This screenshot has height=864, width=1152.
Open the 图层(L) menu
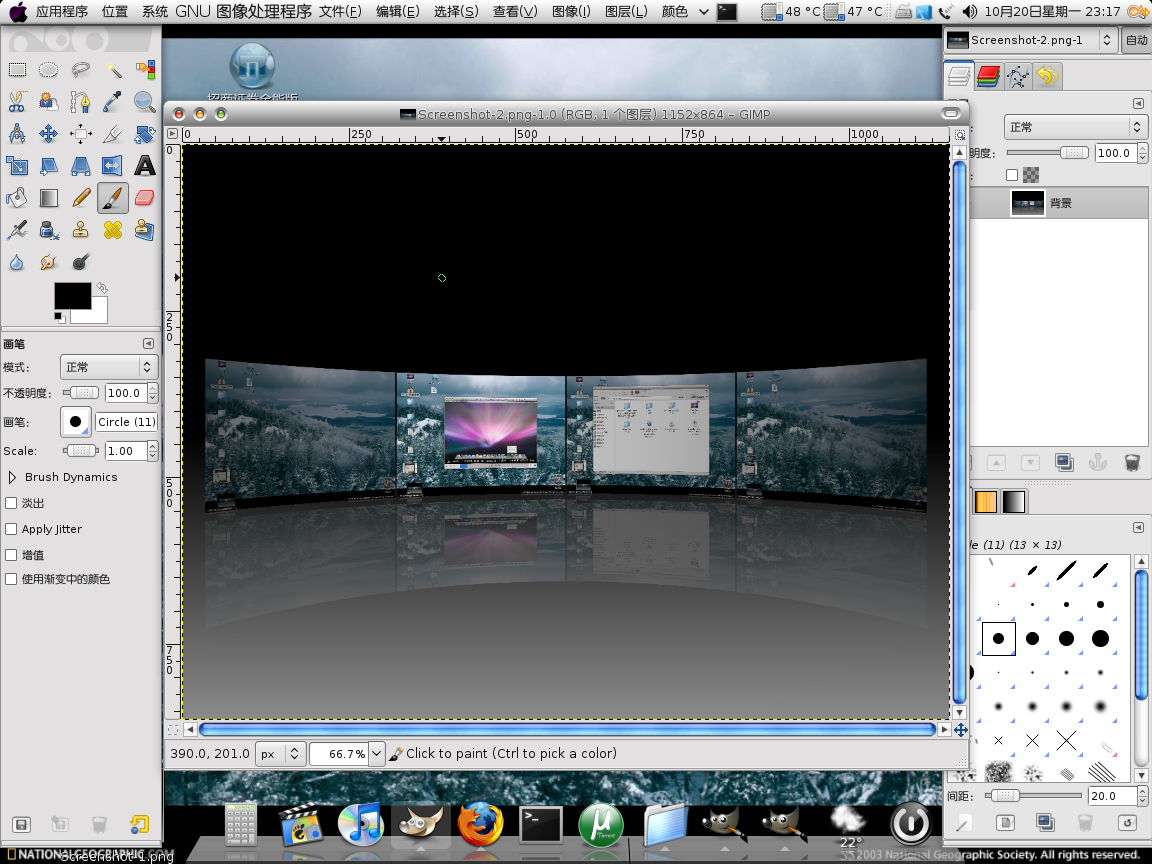[x=626, y=11]
